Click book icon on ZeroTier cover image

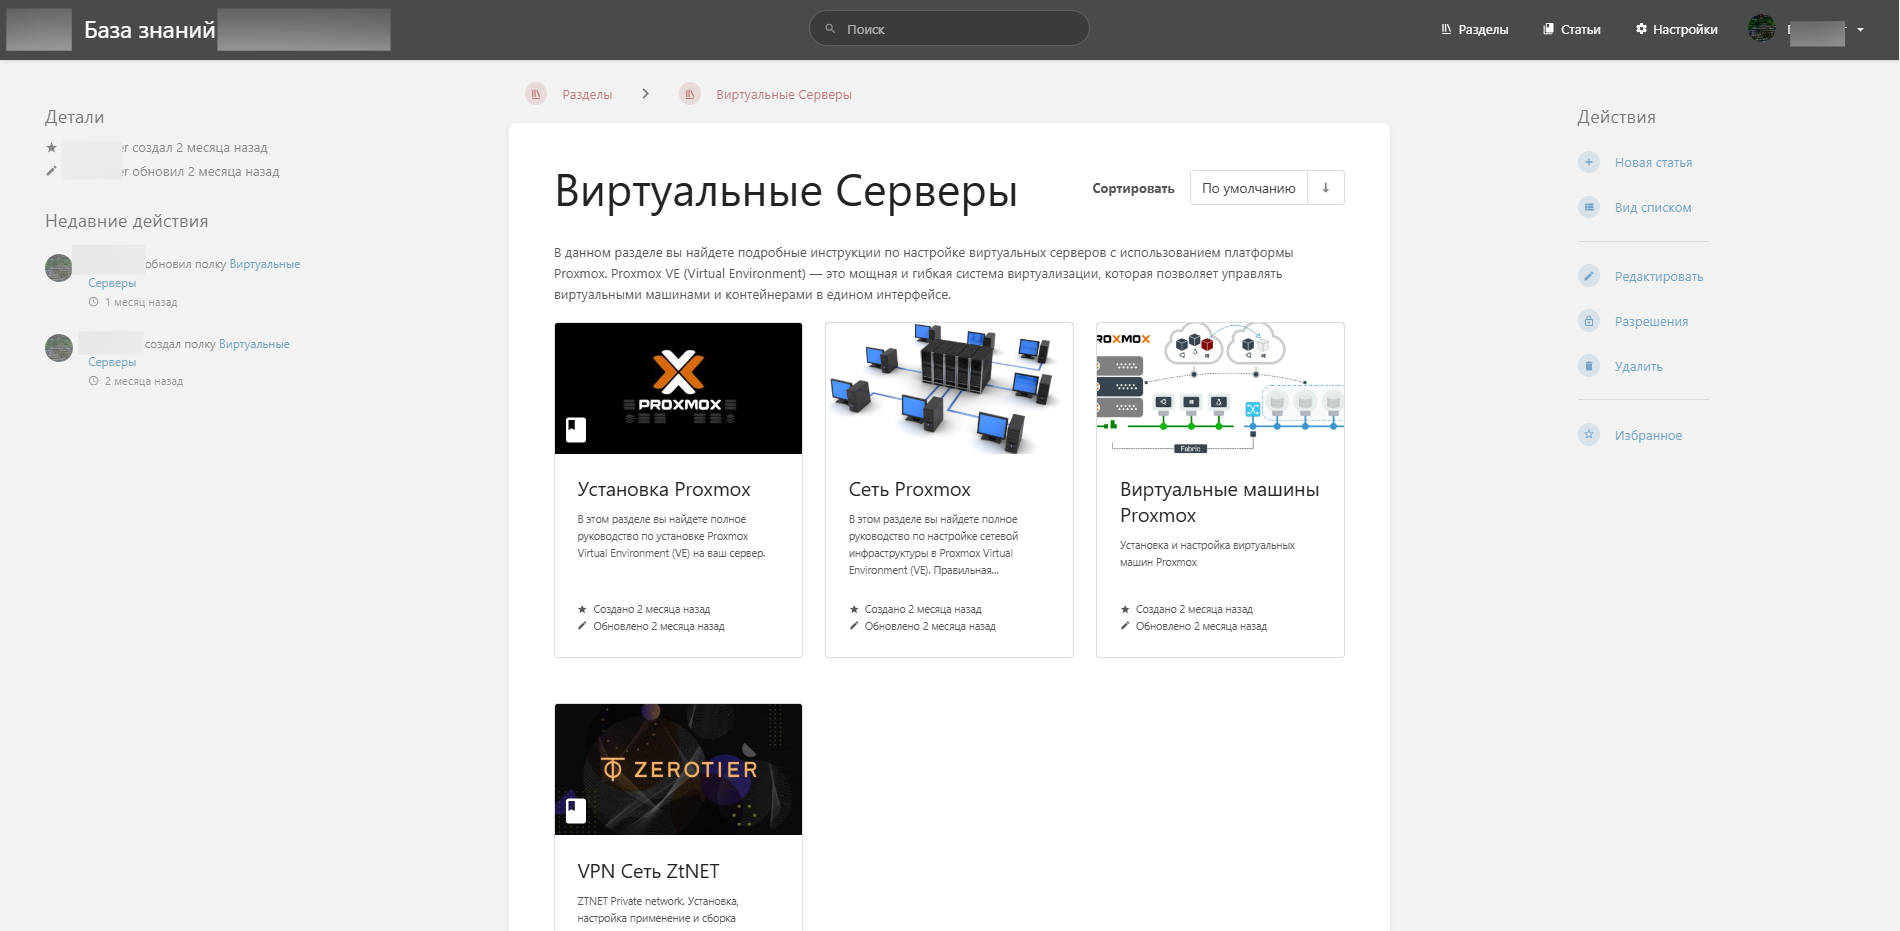pyautogui.click(x=576, y=811)
